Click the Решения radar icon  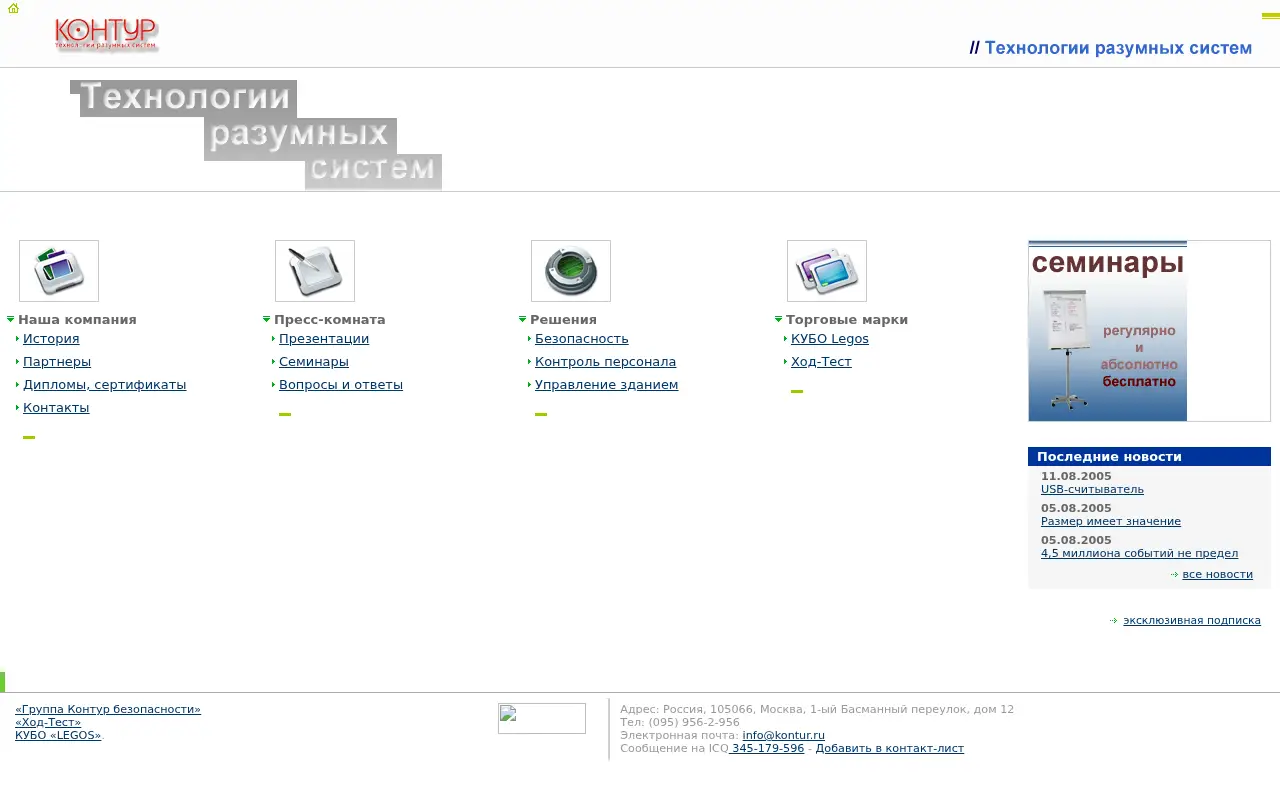pyautogui.click(x=571, y=271)
